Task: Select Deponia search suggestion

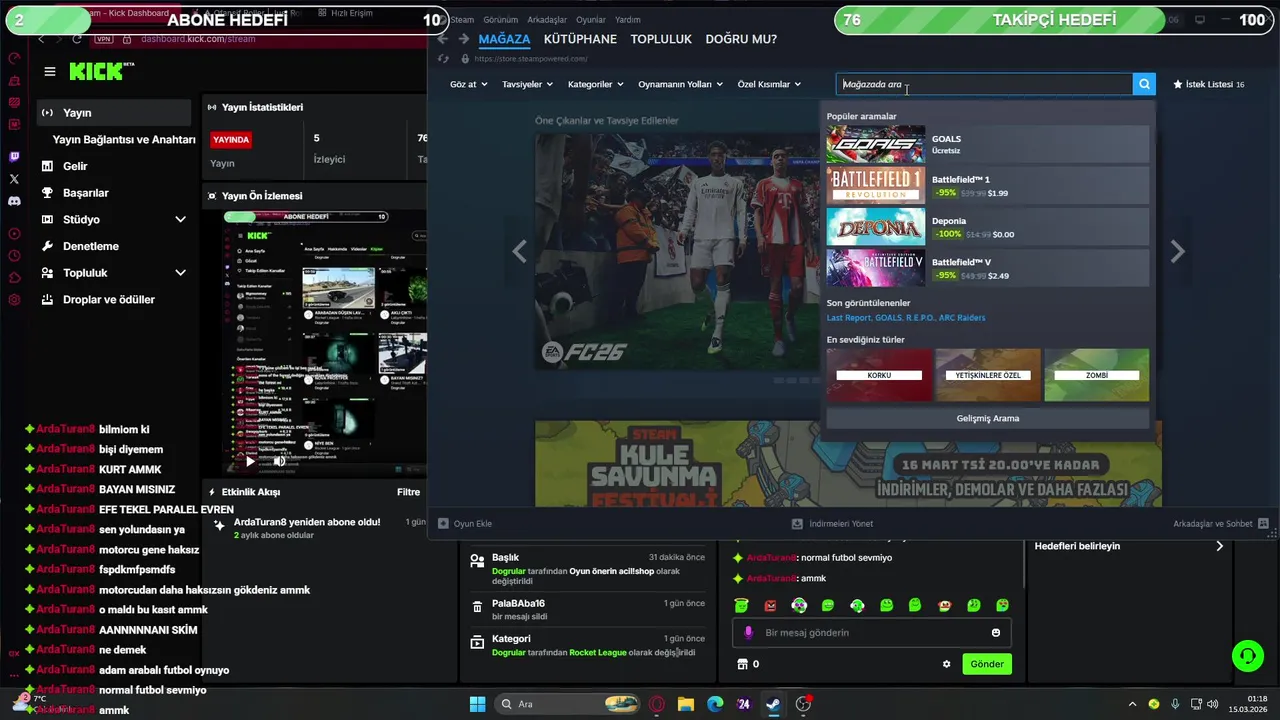Action: tap(987, 226)
